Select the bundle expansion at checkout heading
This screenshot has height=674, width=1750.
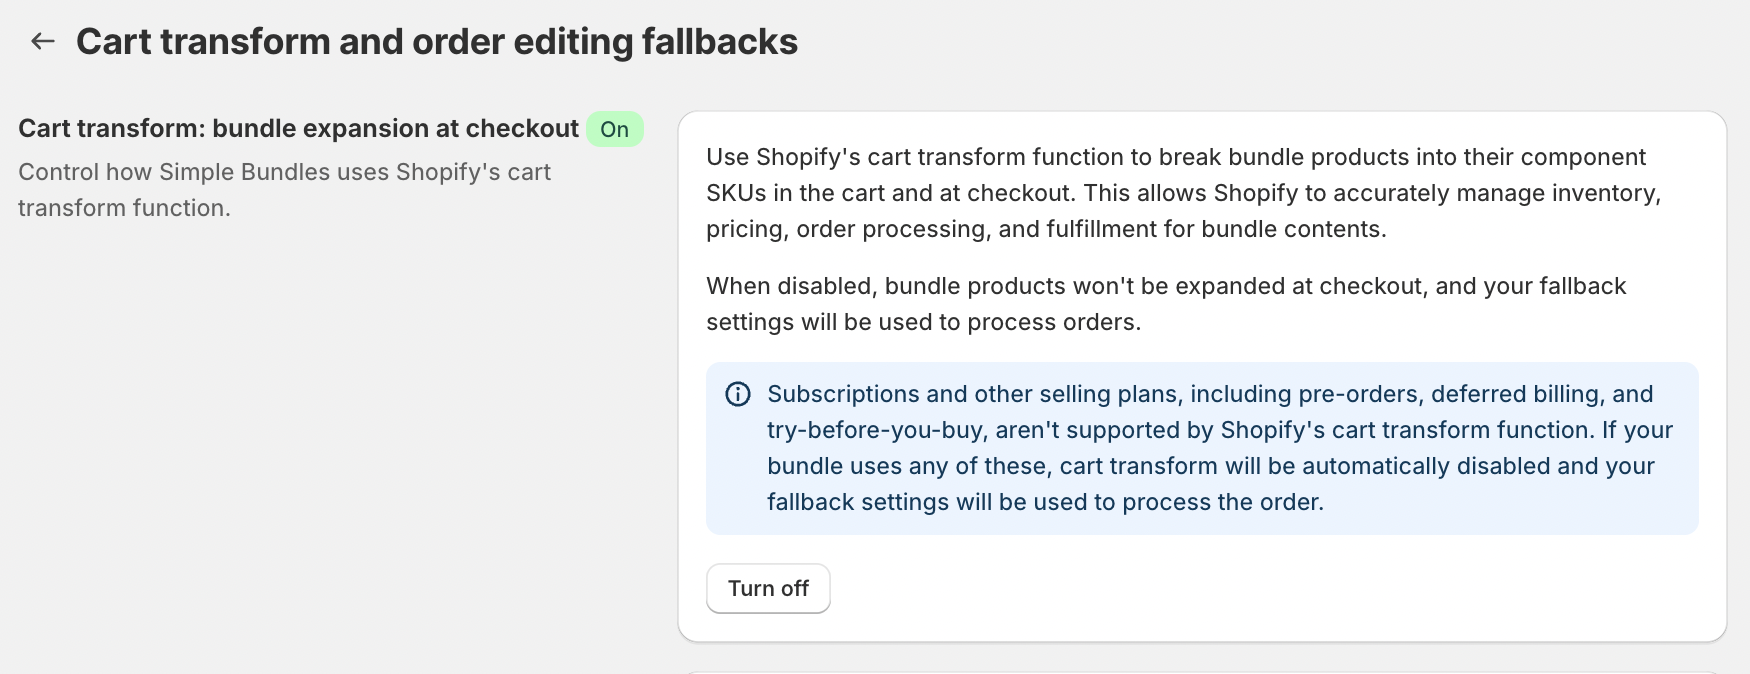point(298,129)
